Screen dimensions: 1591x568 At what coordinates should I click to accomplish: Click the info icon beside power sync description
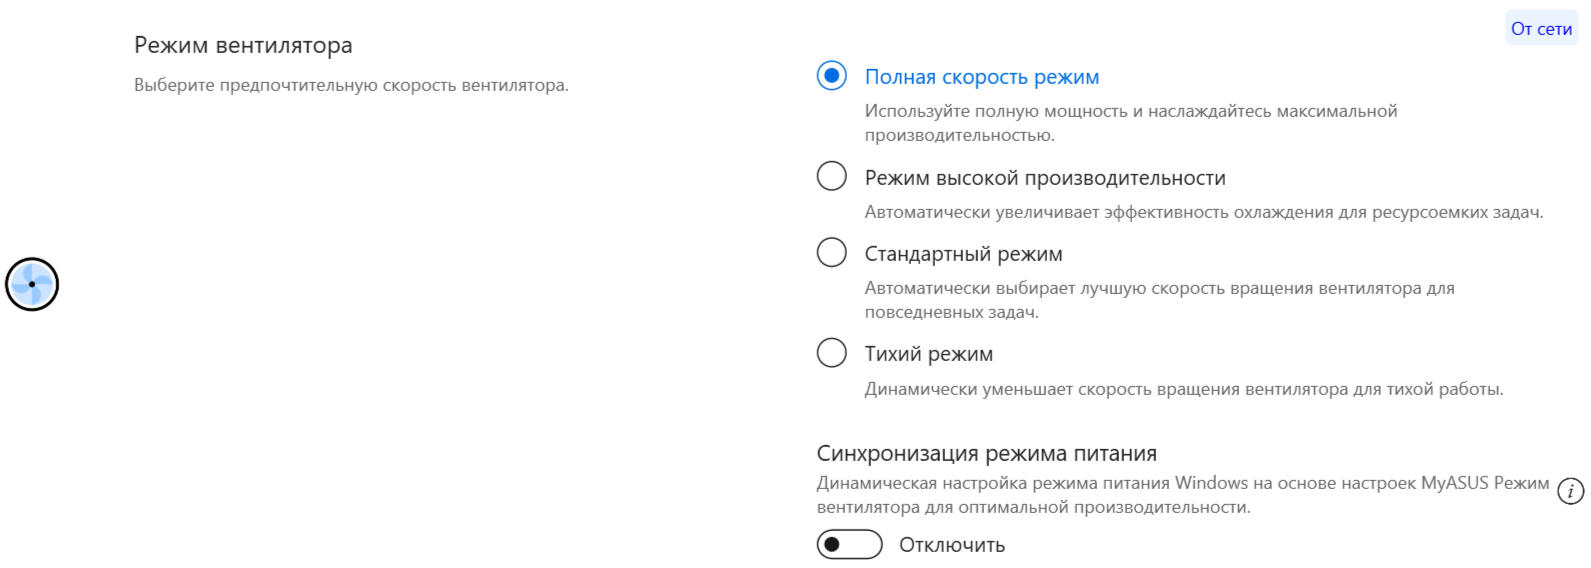click(1571, 491)
